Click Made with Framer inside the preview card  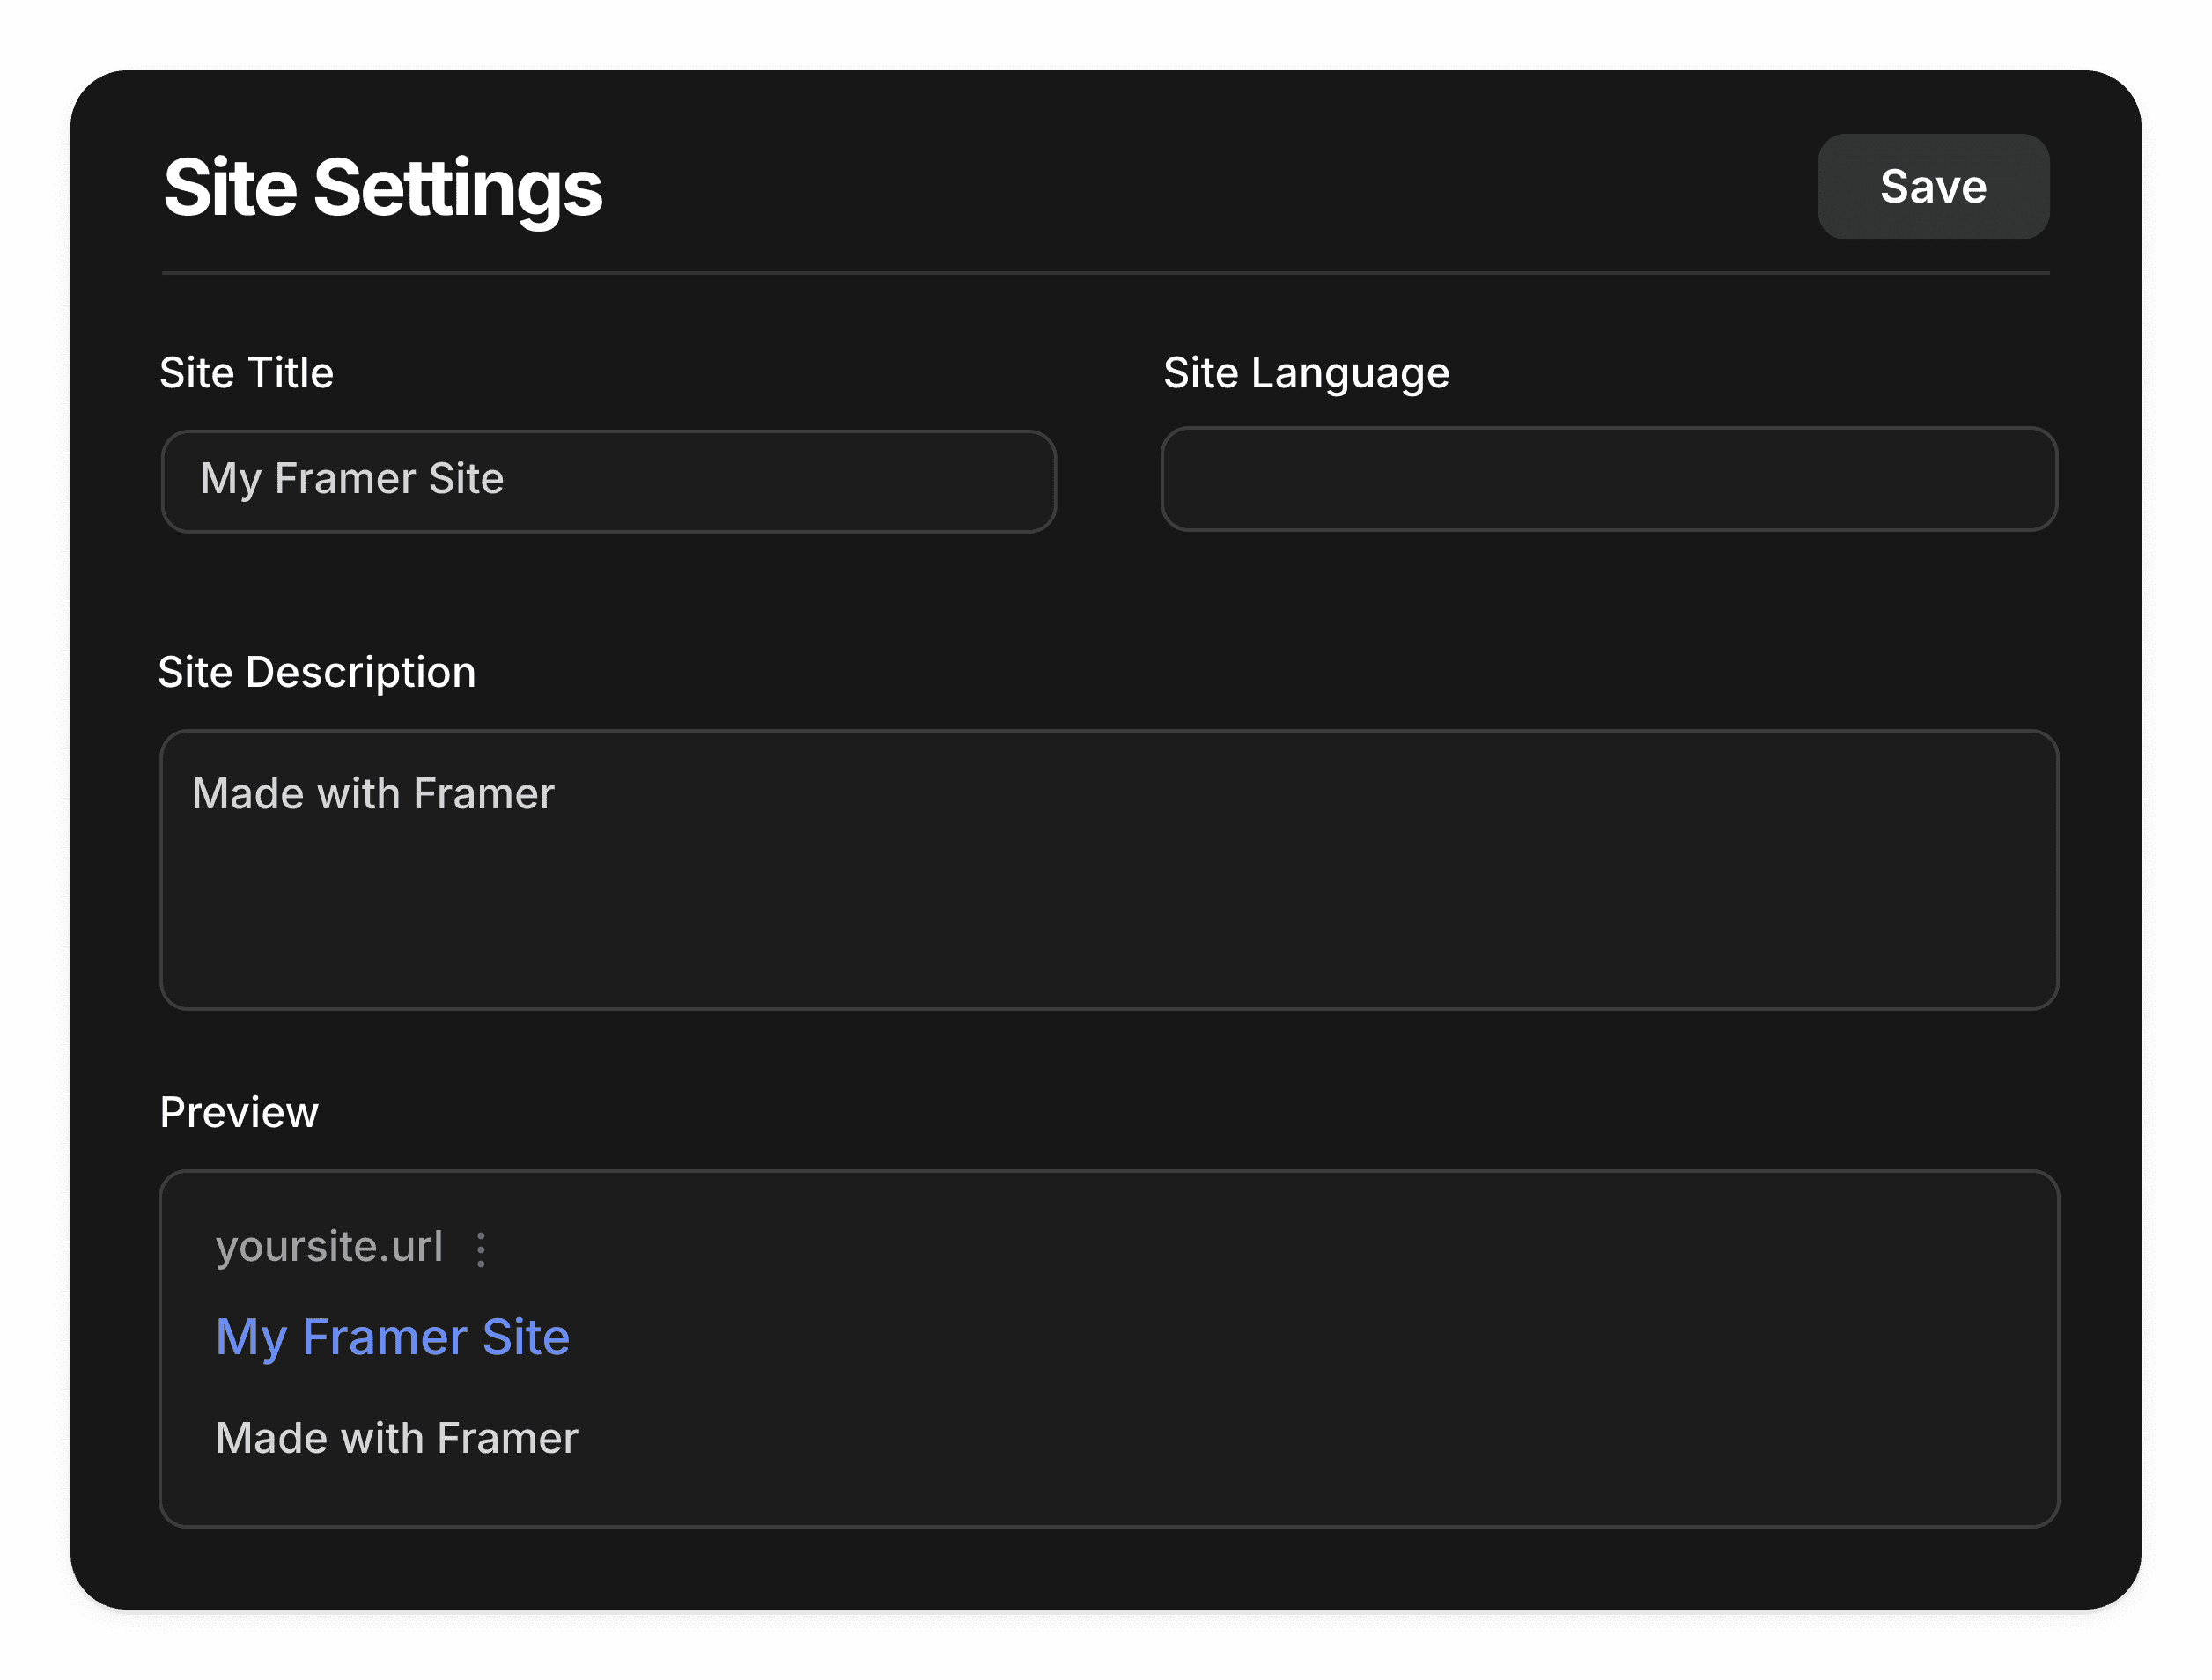point(397,1438)
